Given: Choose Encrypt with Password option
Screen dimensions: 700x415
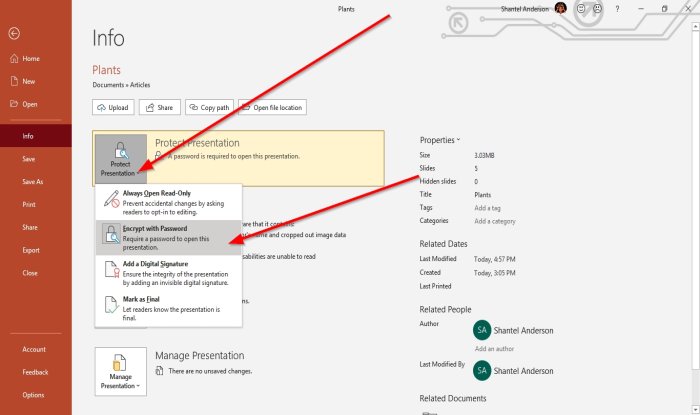Looking at the screenshot, I should (169, 237).
